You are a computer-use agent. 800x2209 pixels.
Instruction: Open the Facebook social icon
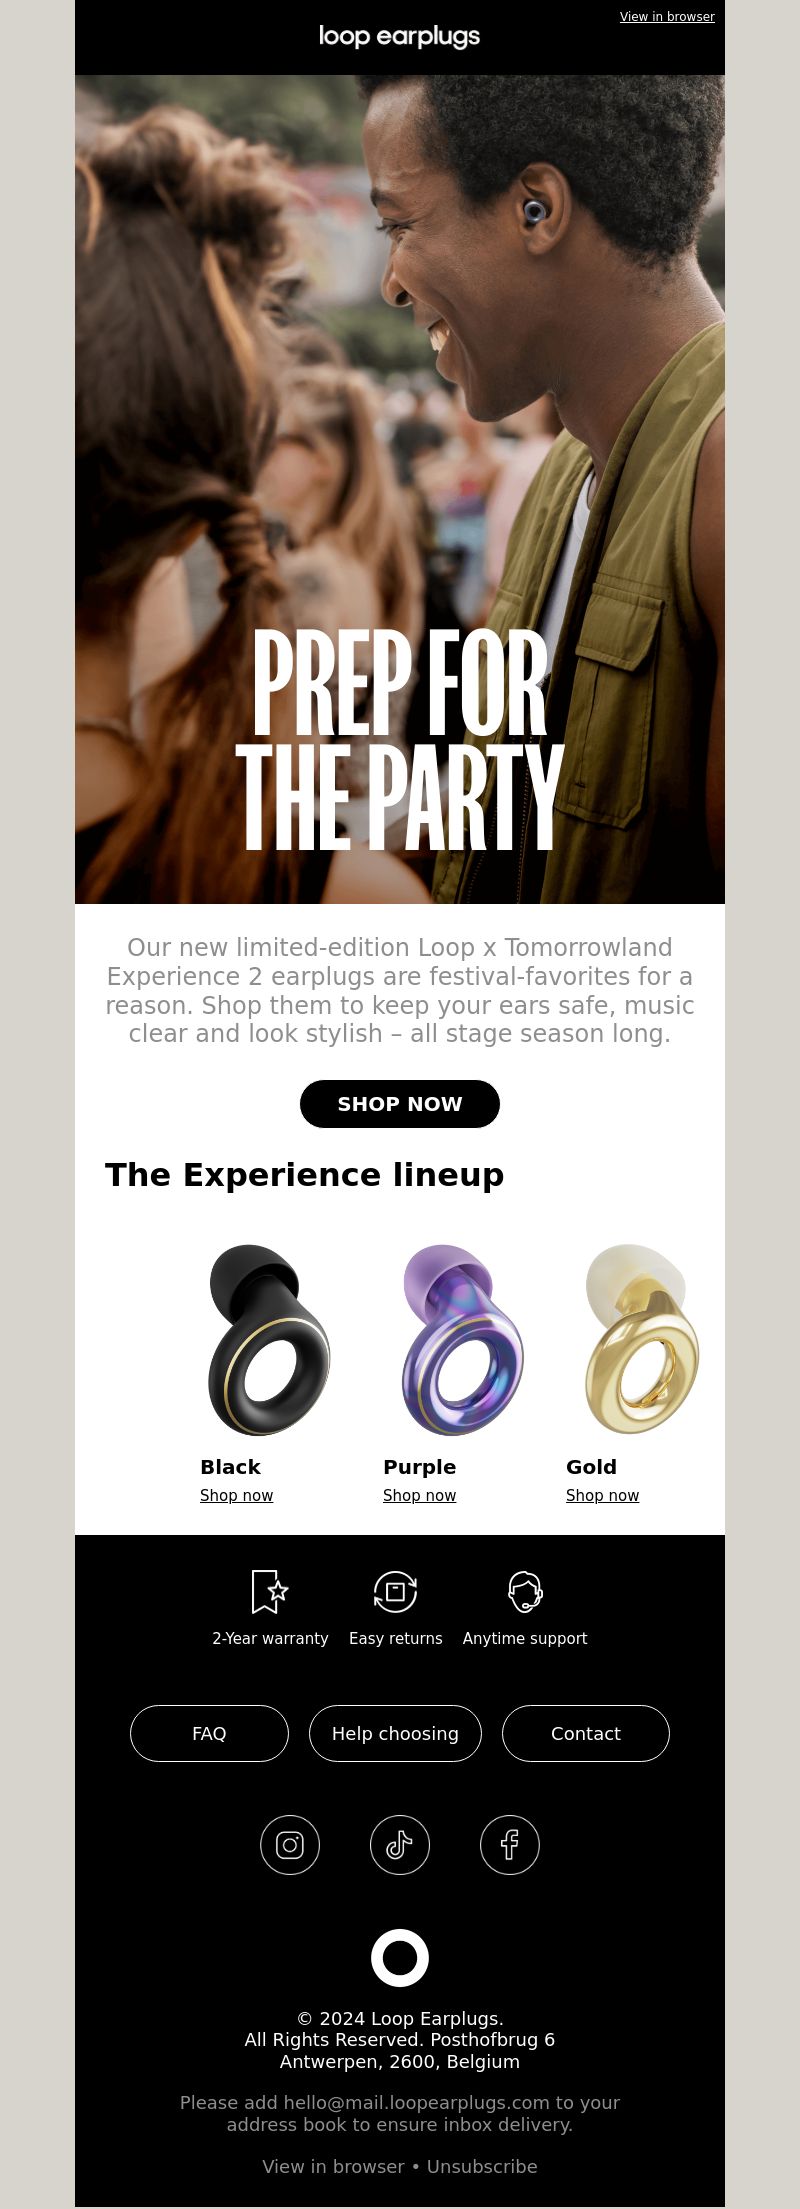coord(510,1845)
